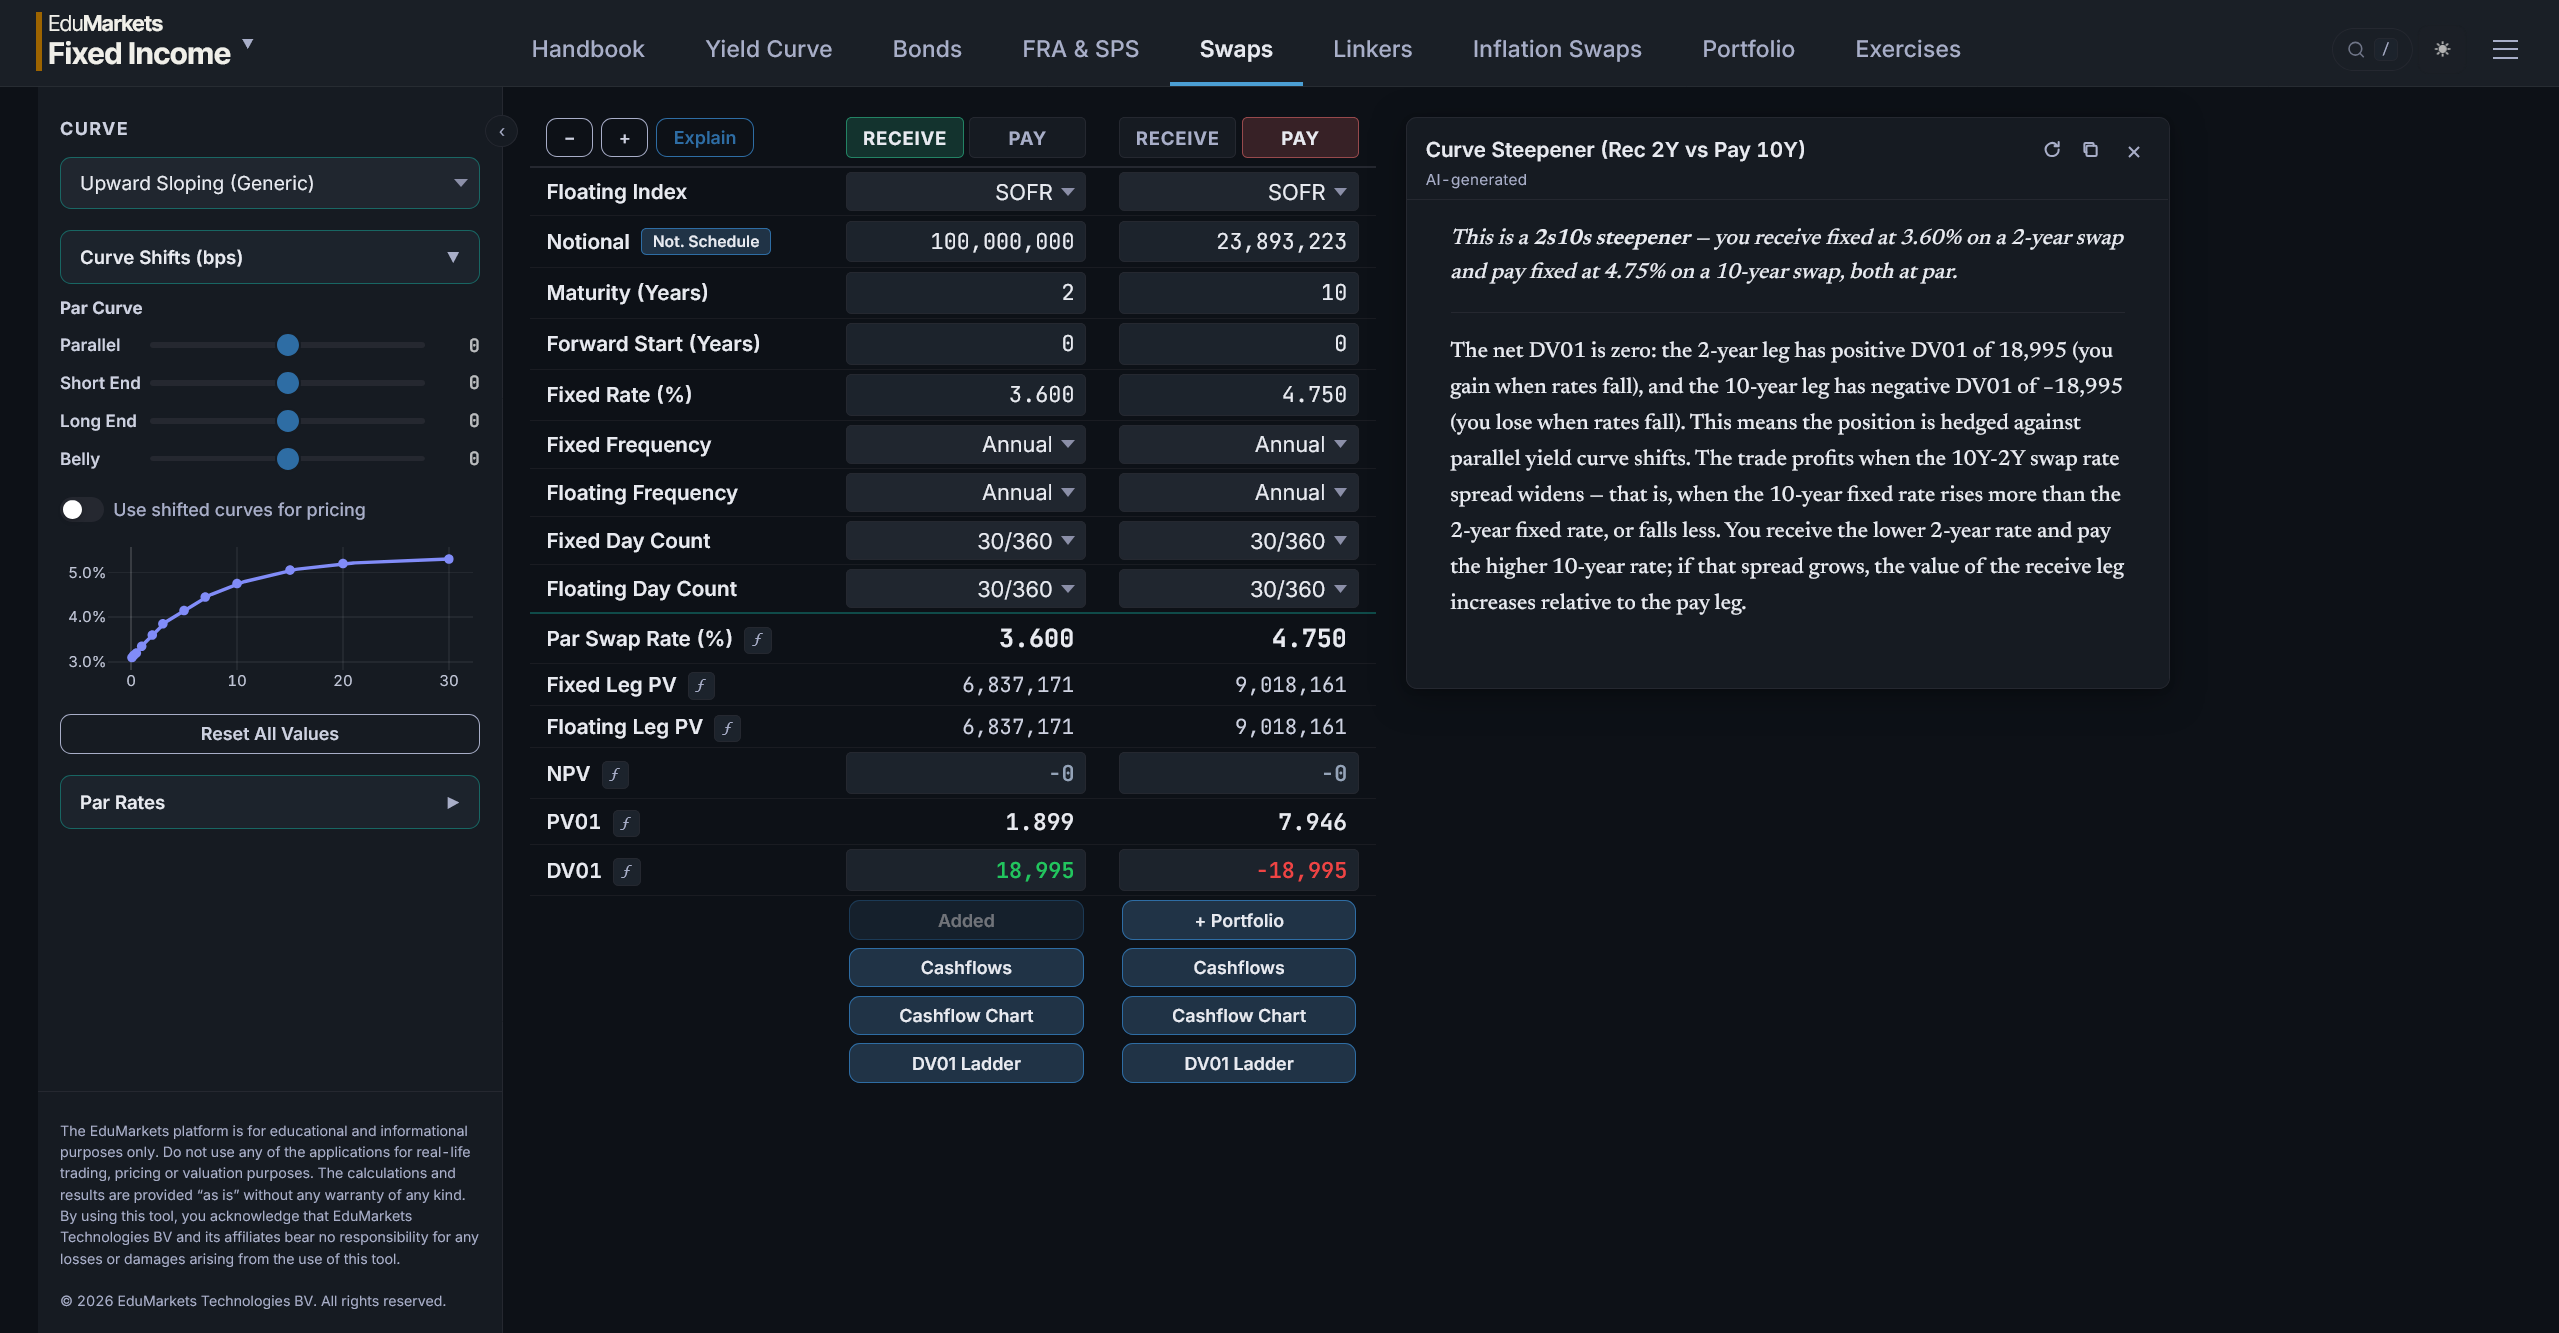2559x1333 pixels.
Task: Collapse the Curve sidebar chevron
Action: [502, 131]
